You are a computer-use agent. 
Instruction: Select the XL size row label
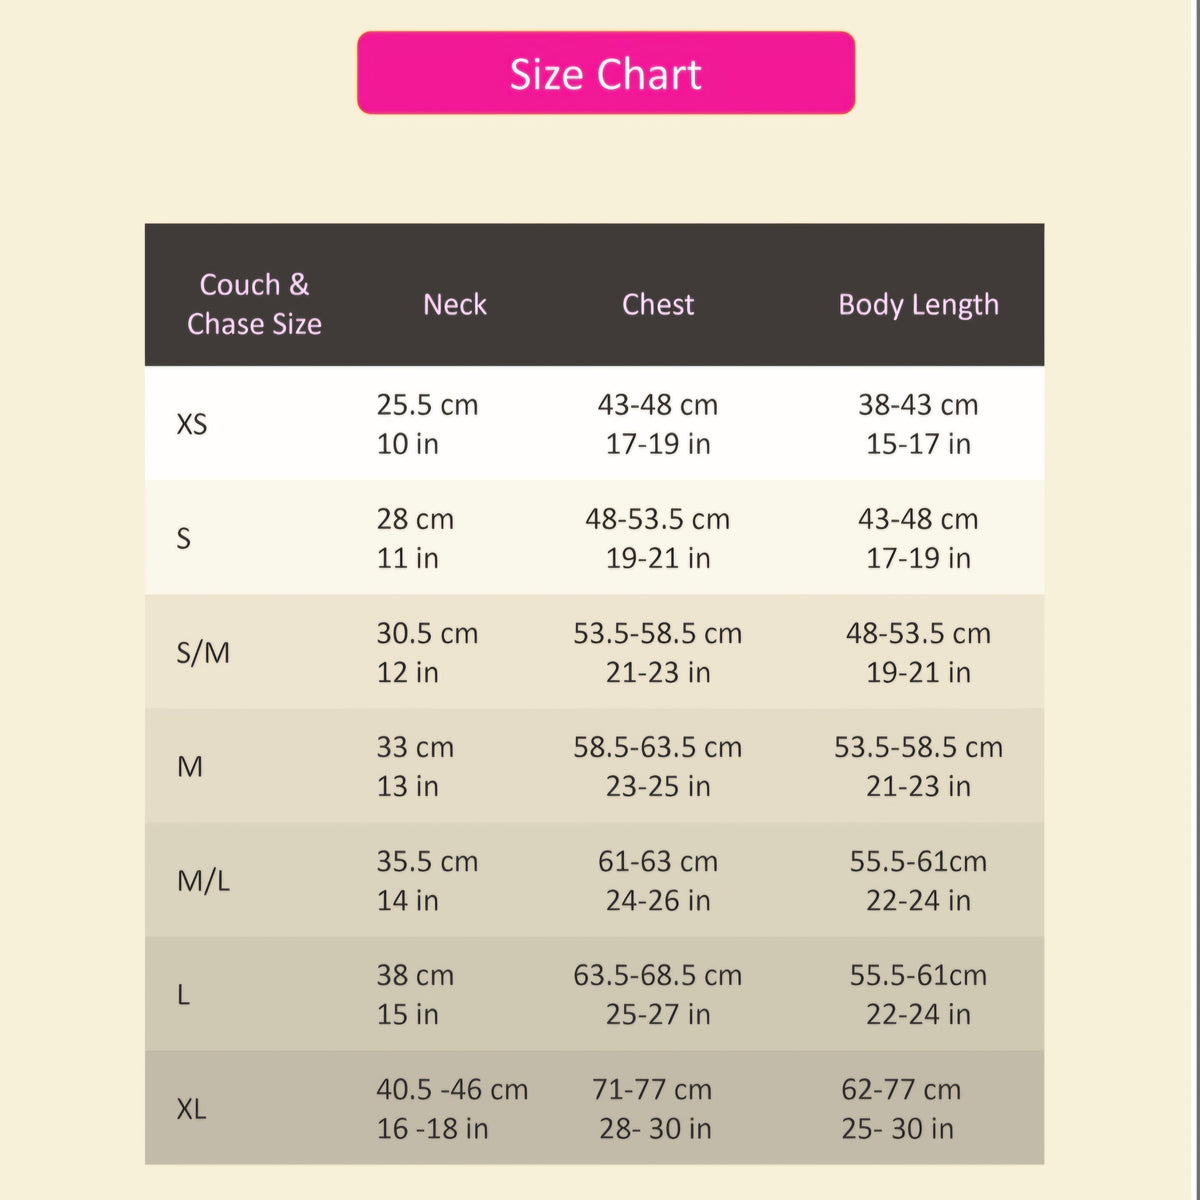pyautogui.click(x=191, y=1109)
